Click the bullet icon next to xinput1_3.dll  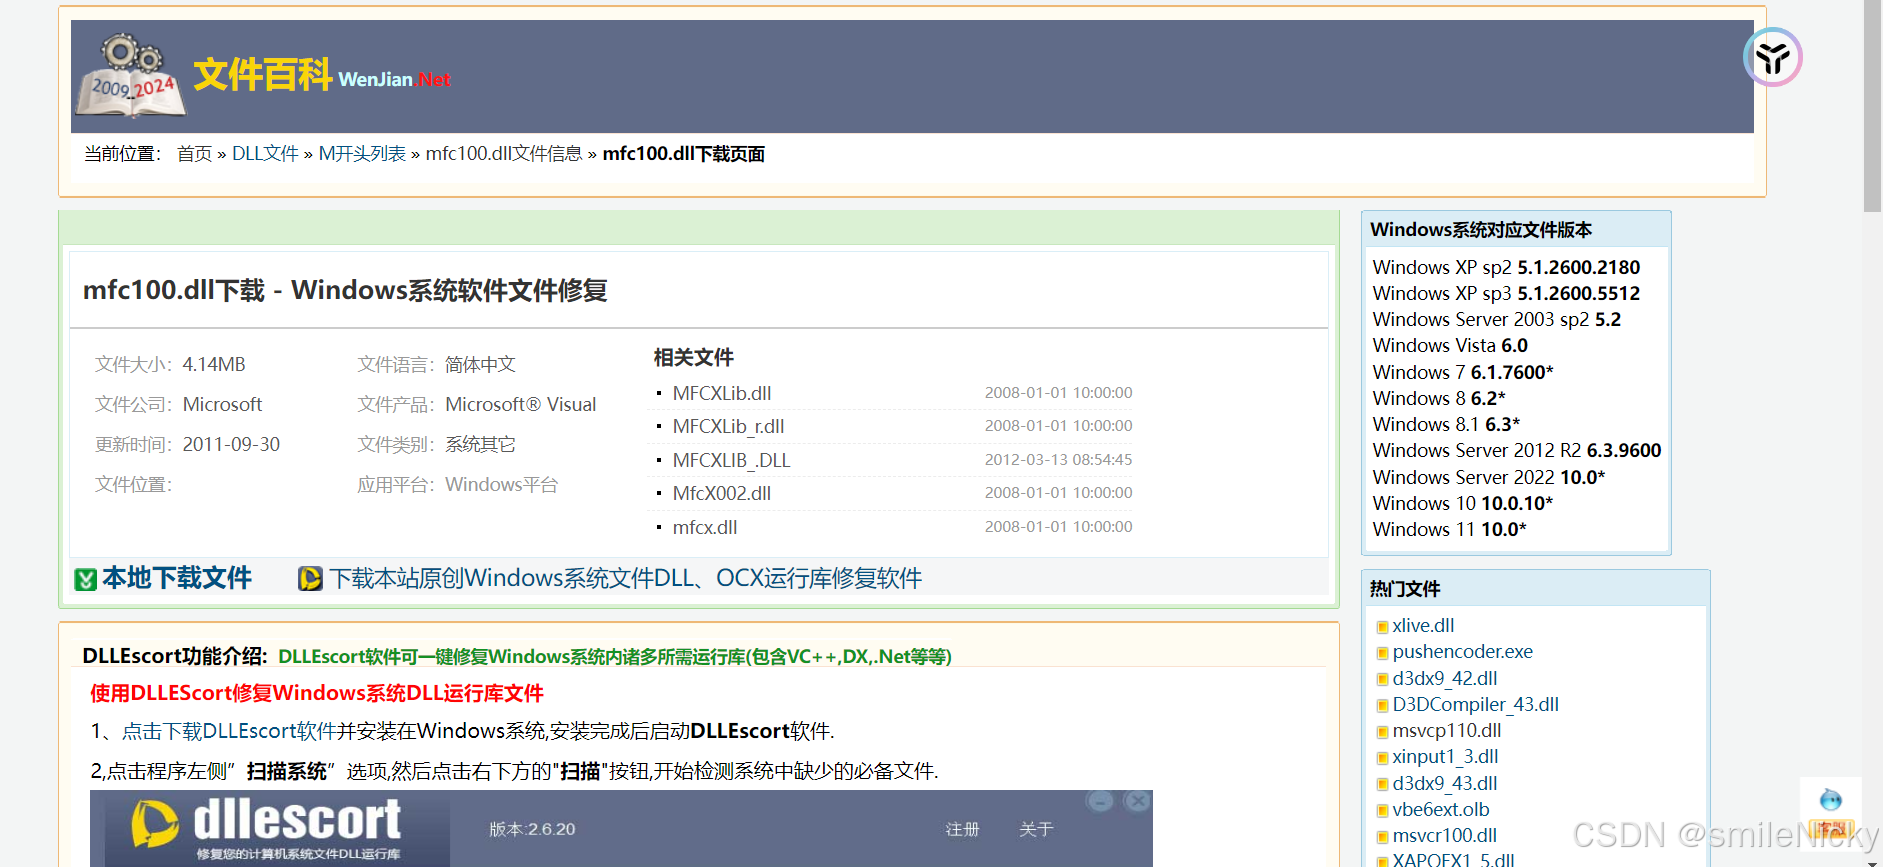coord(1382,758)
